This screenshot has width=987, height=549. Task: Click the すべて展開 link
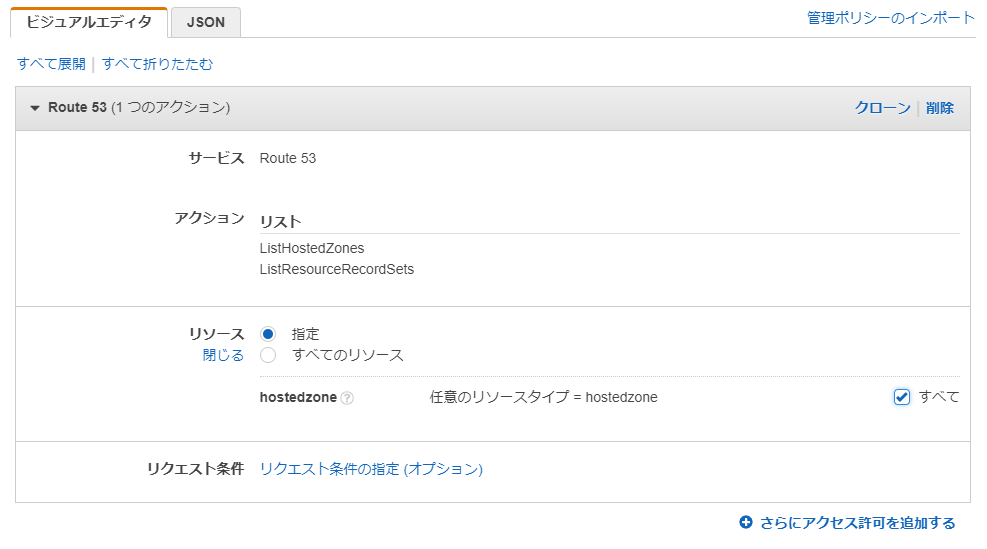tap(51, 64)
